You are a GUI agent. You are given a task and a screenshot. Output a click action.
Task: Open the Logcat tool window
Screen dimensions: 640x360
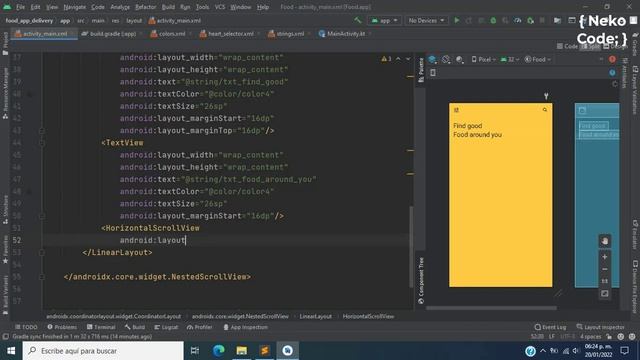[x=166, y=327]
